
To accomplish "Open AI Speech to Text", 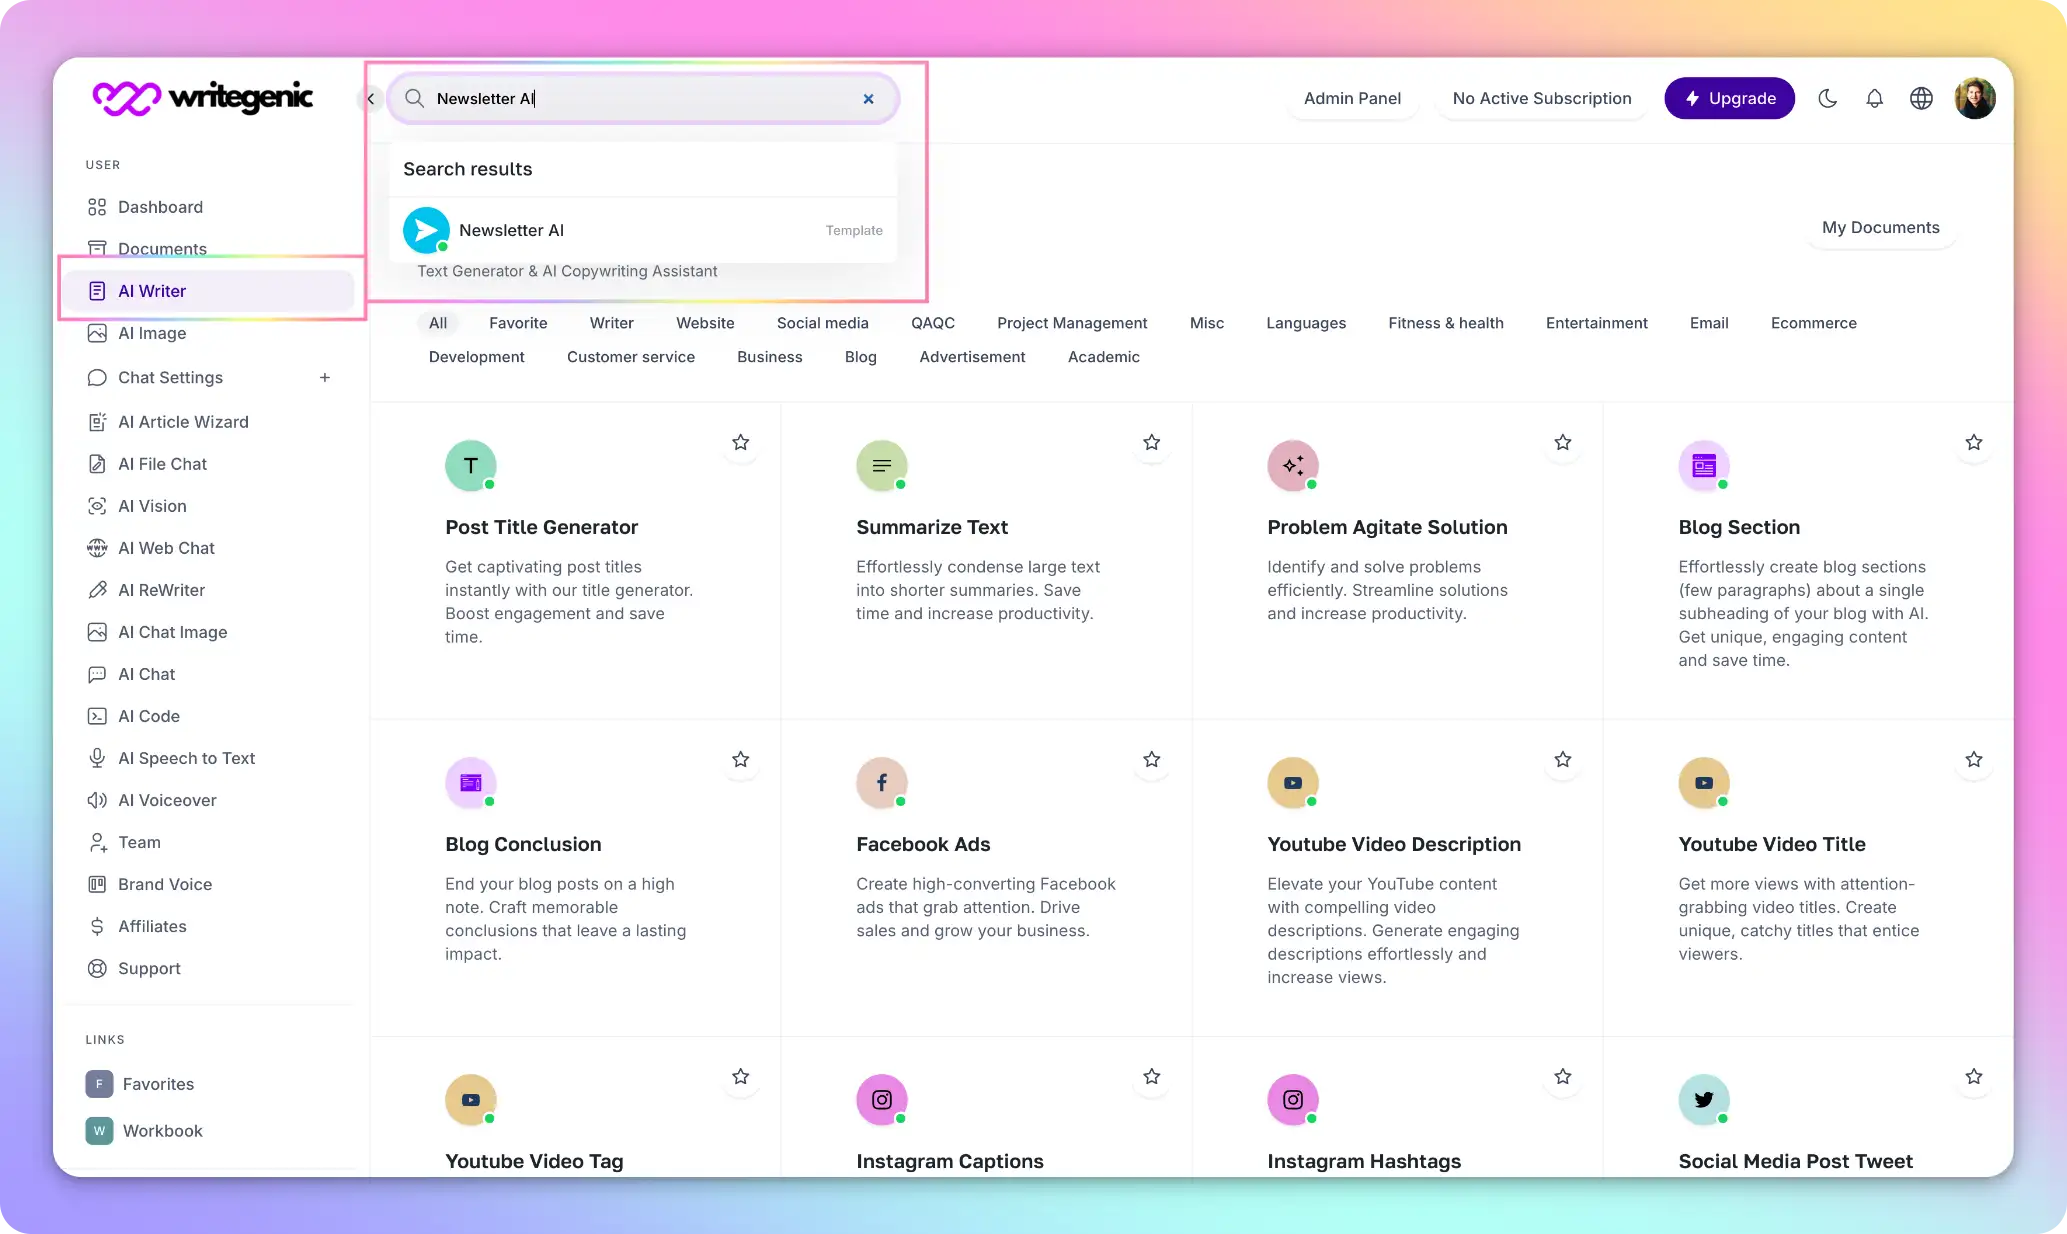I will click(187, 758).
